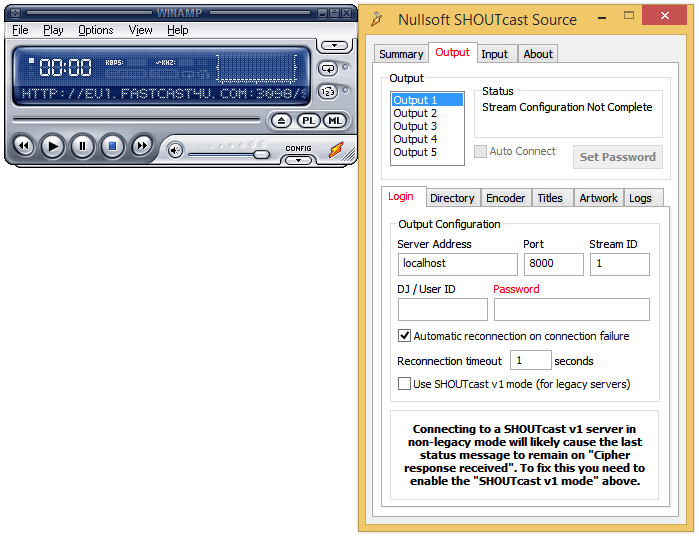Enable Use SHOUTcast v1 mode checkbox
Viewport: 699px width, 538px height.
pyautogui.click(x=404, y=384)
